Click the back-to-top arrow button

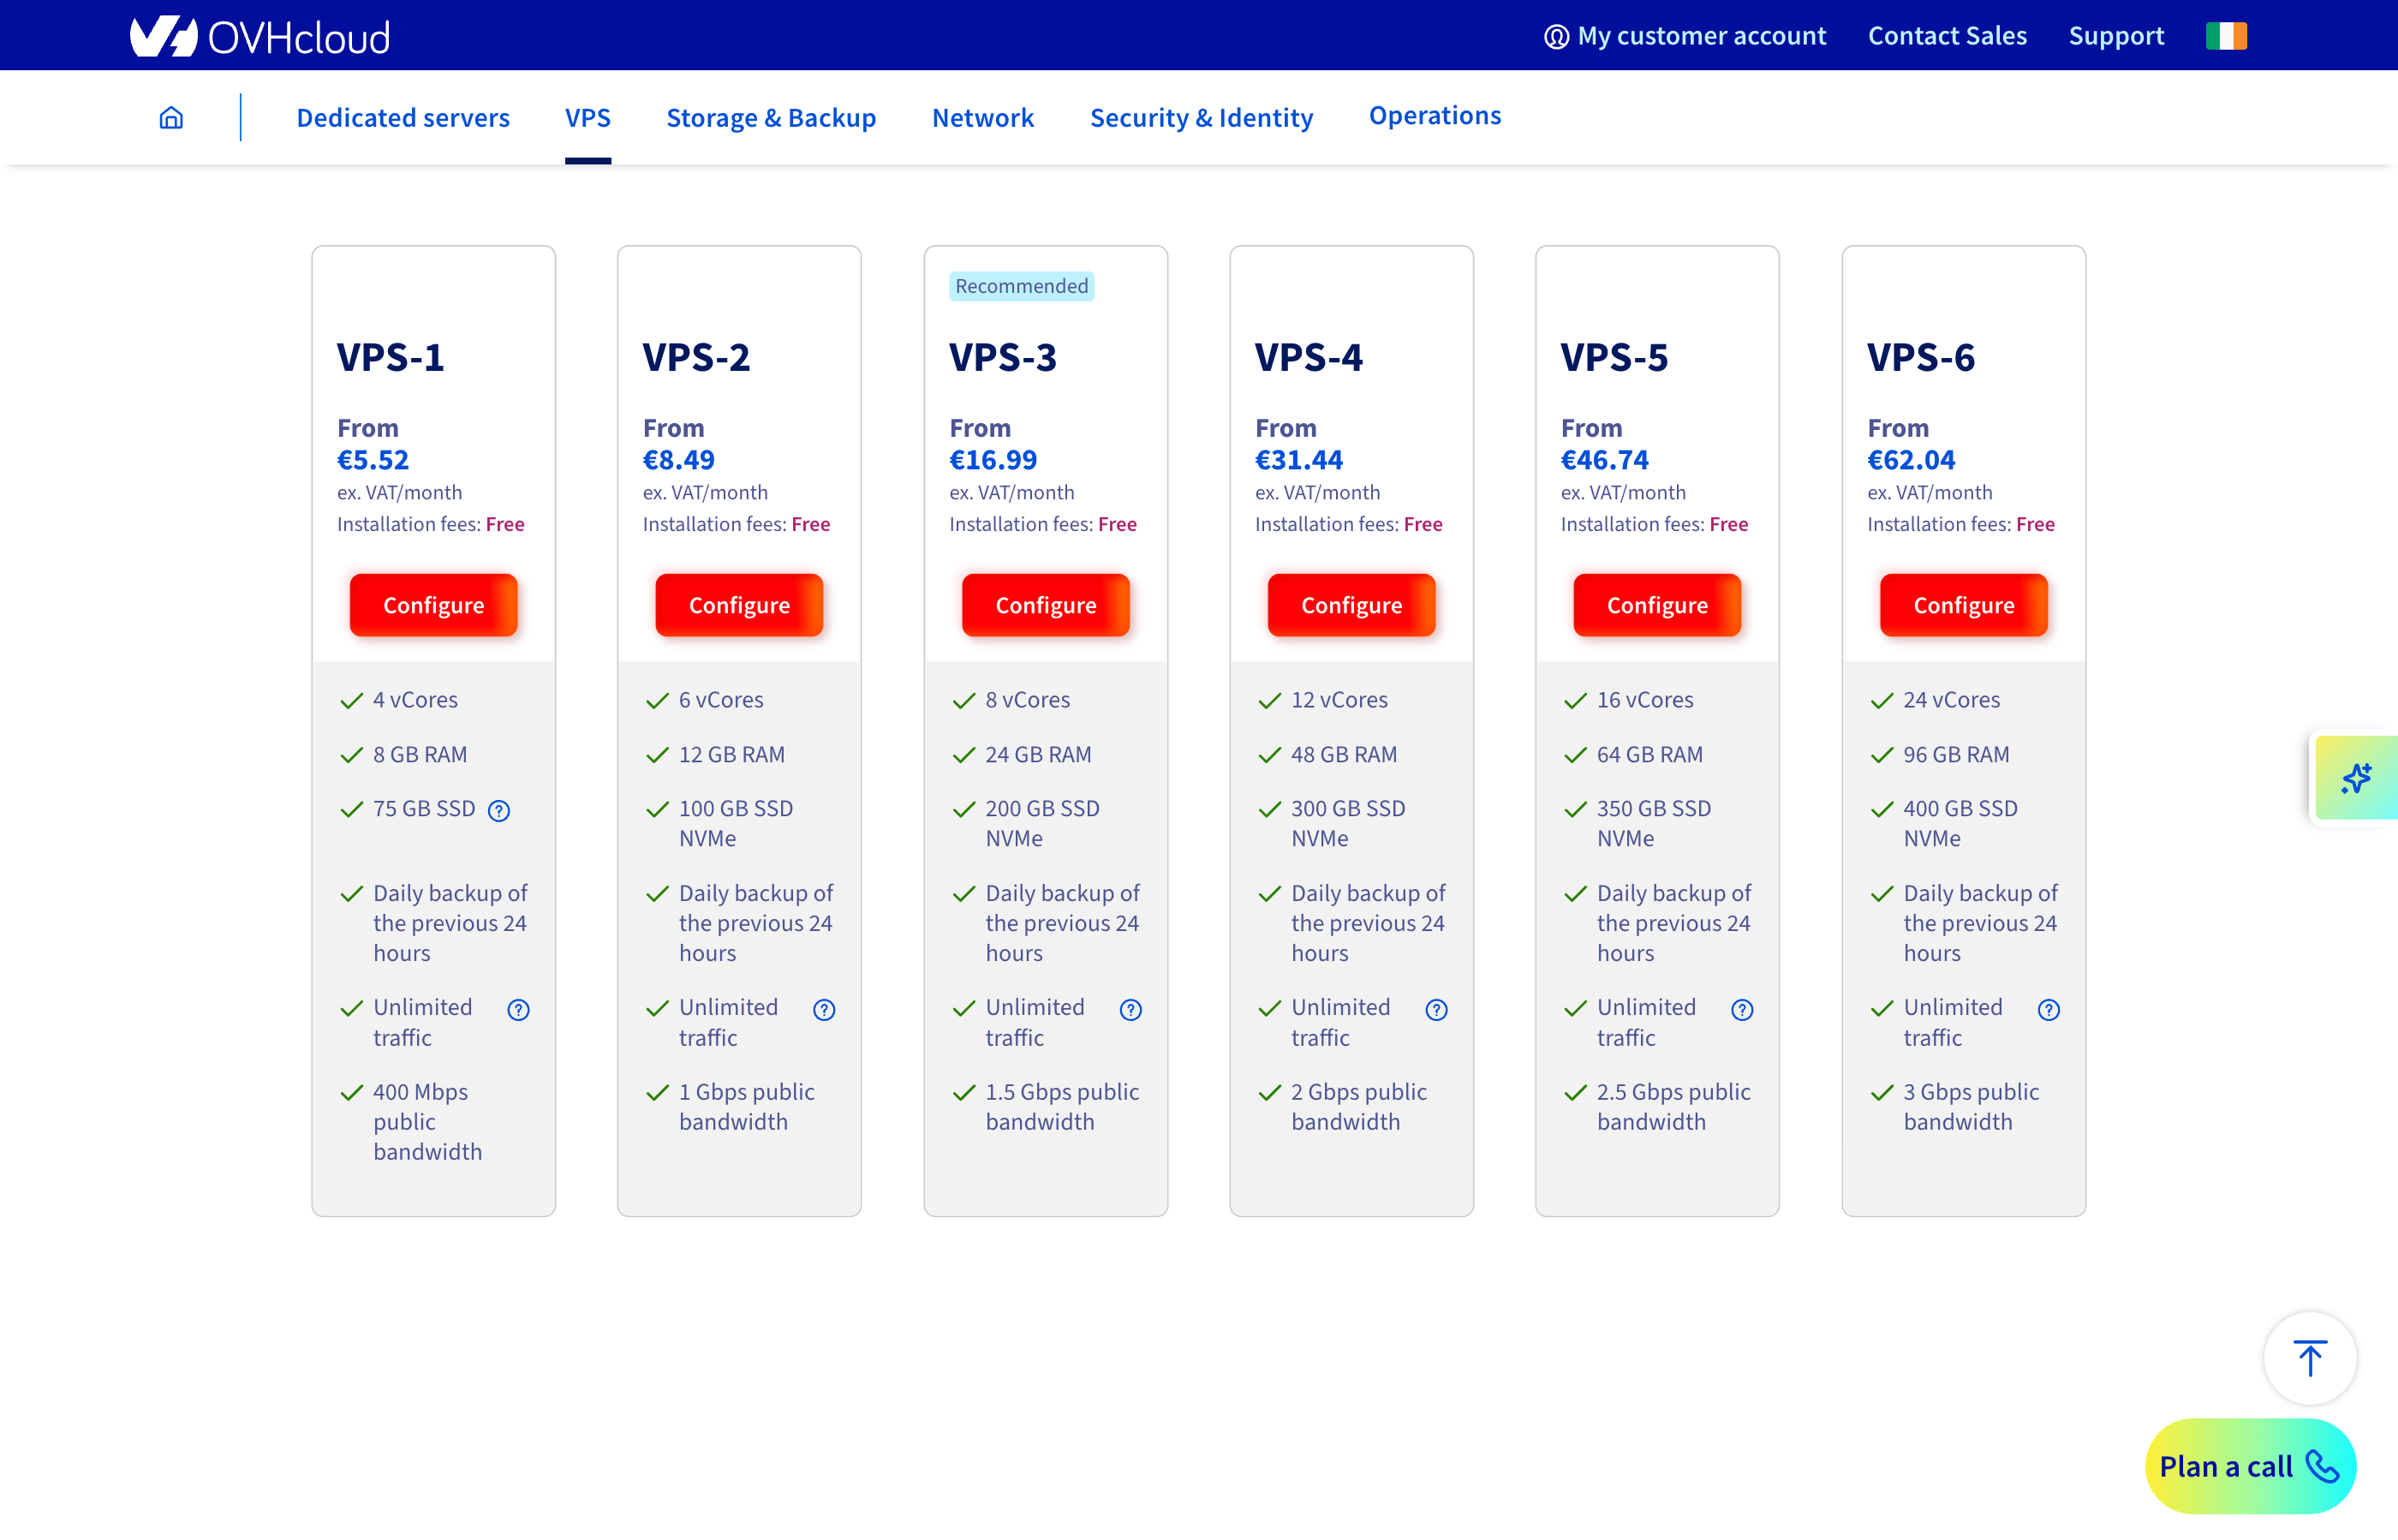click(x=2310, y=1358)
